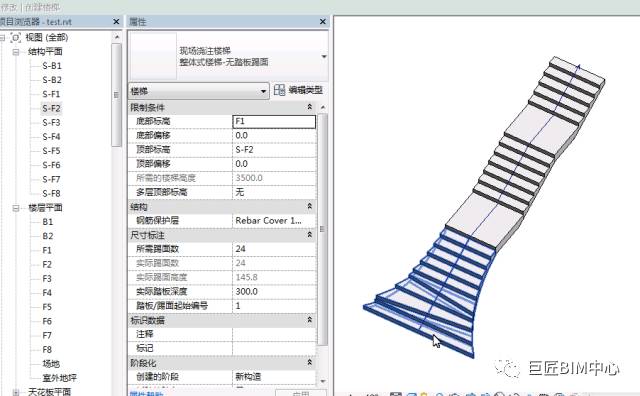Select the highlighted S-F2 view
This screenshot has width=640, height=396.
tap(51, 109)
